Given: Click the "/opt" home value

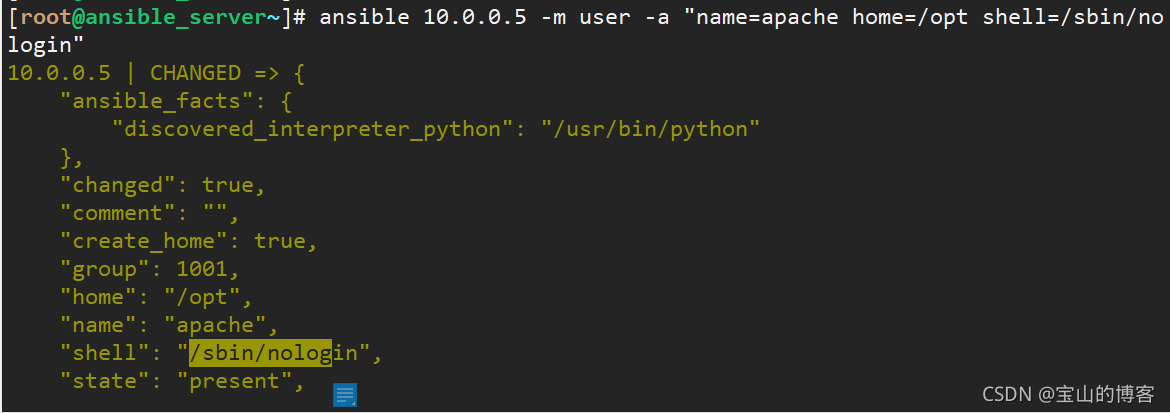Looking at the screenshot, I should pos(201,297).
